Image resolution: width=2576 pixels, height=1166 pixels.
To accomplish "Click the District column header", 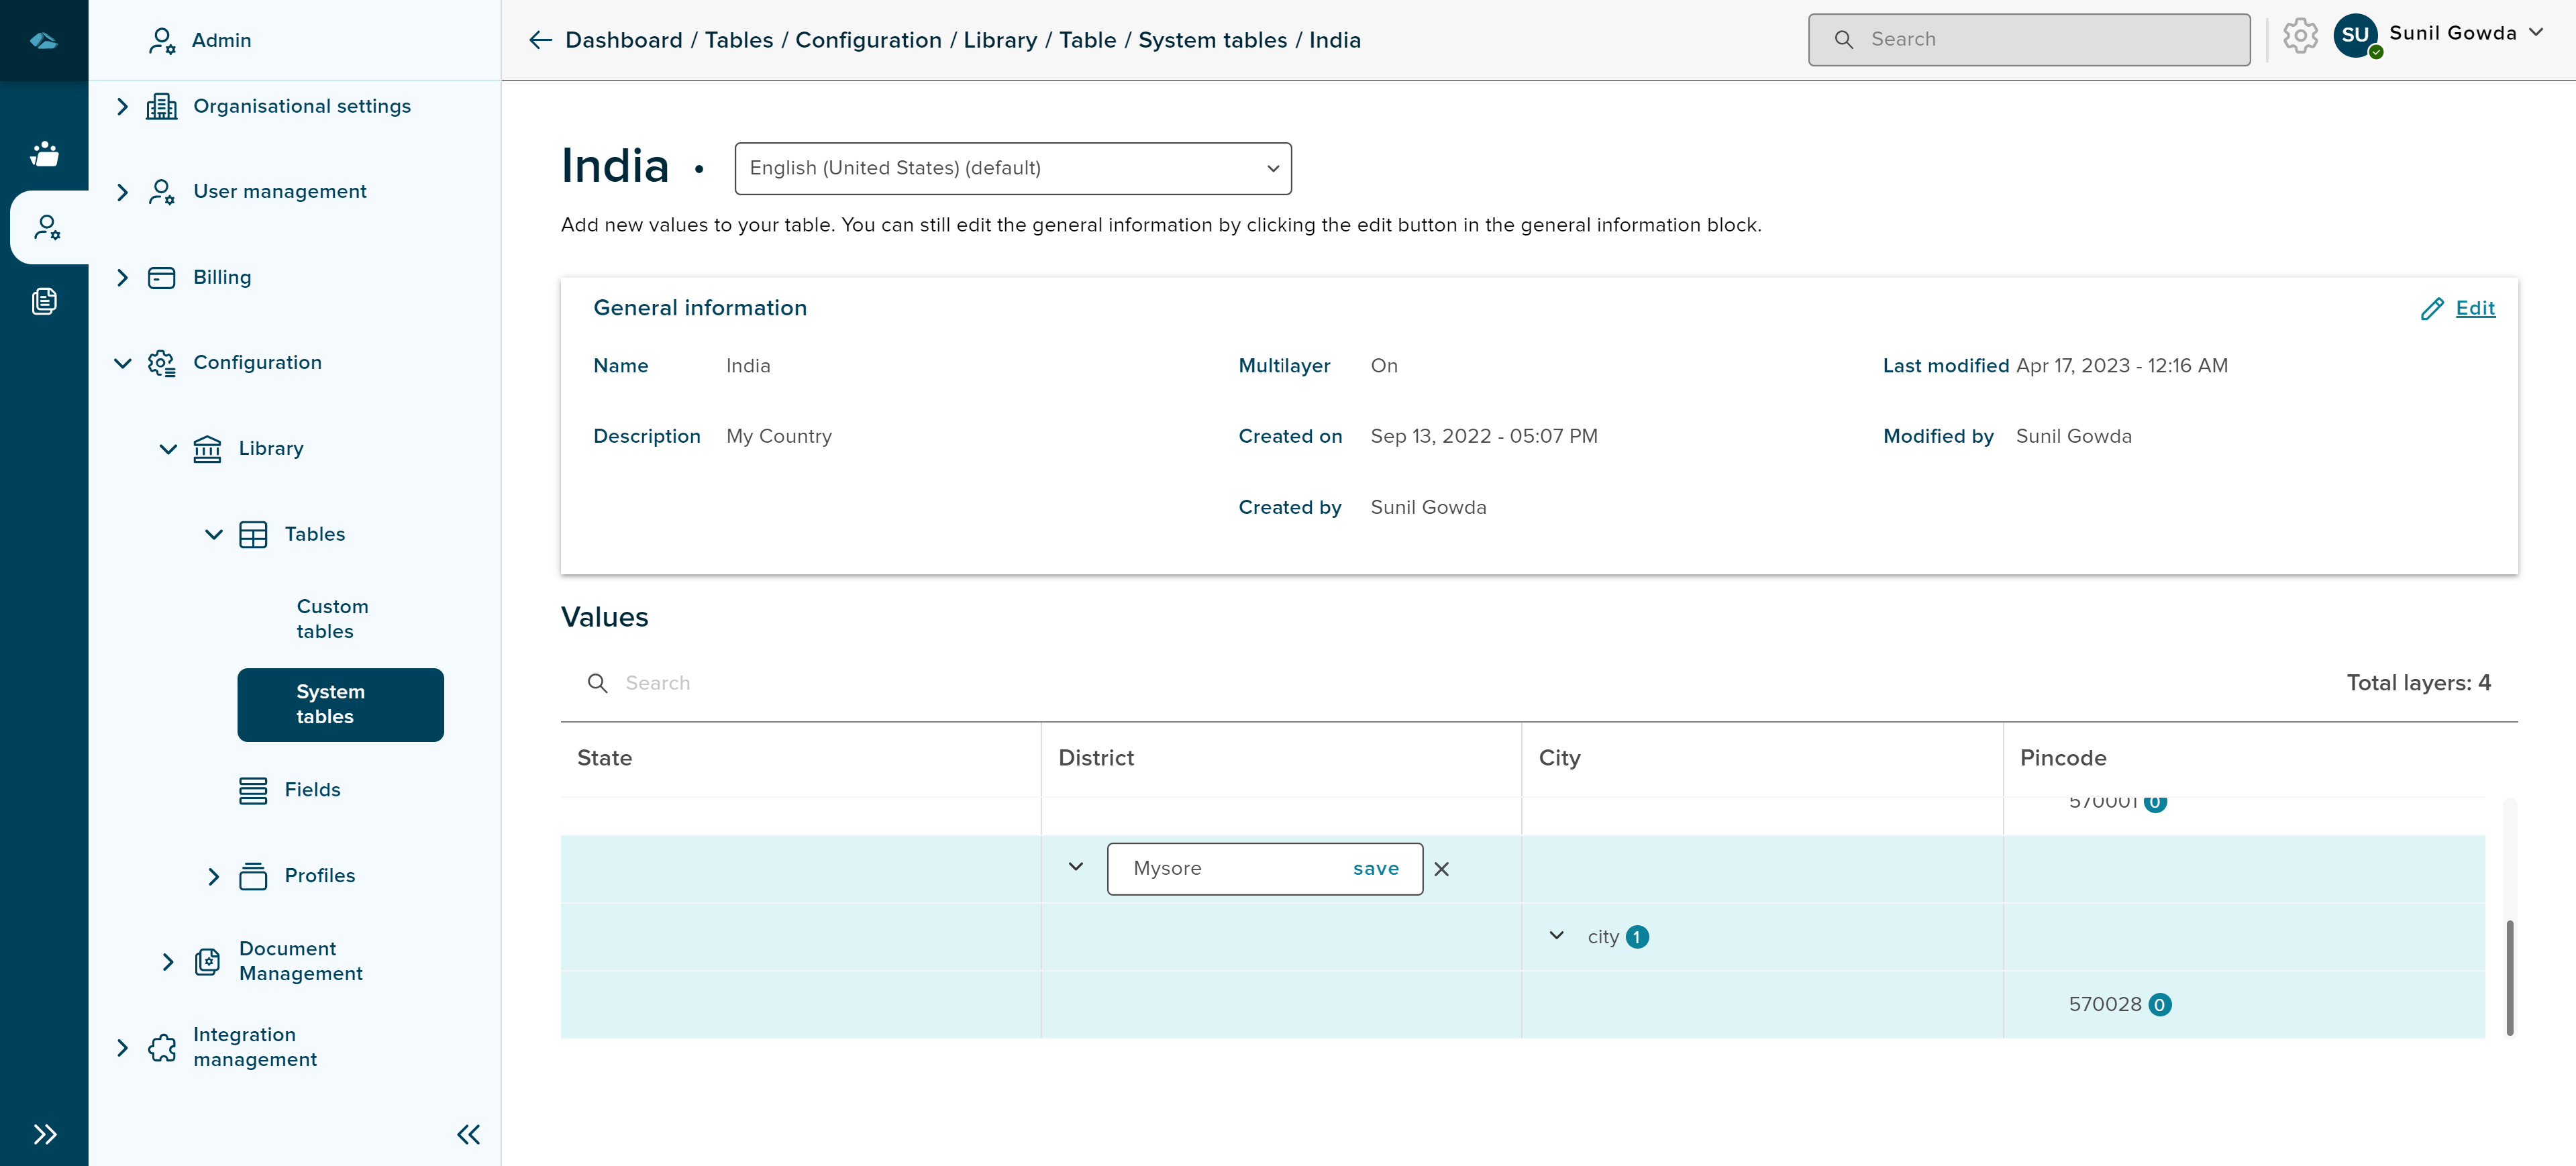I will point(1095,758).
